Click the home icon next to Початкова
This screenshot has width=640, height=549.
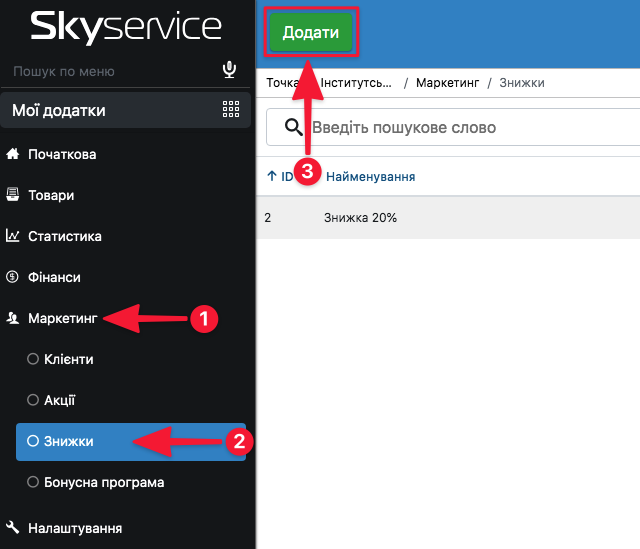[x=13, y=155]
